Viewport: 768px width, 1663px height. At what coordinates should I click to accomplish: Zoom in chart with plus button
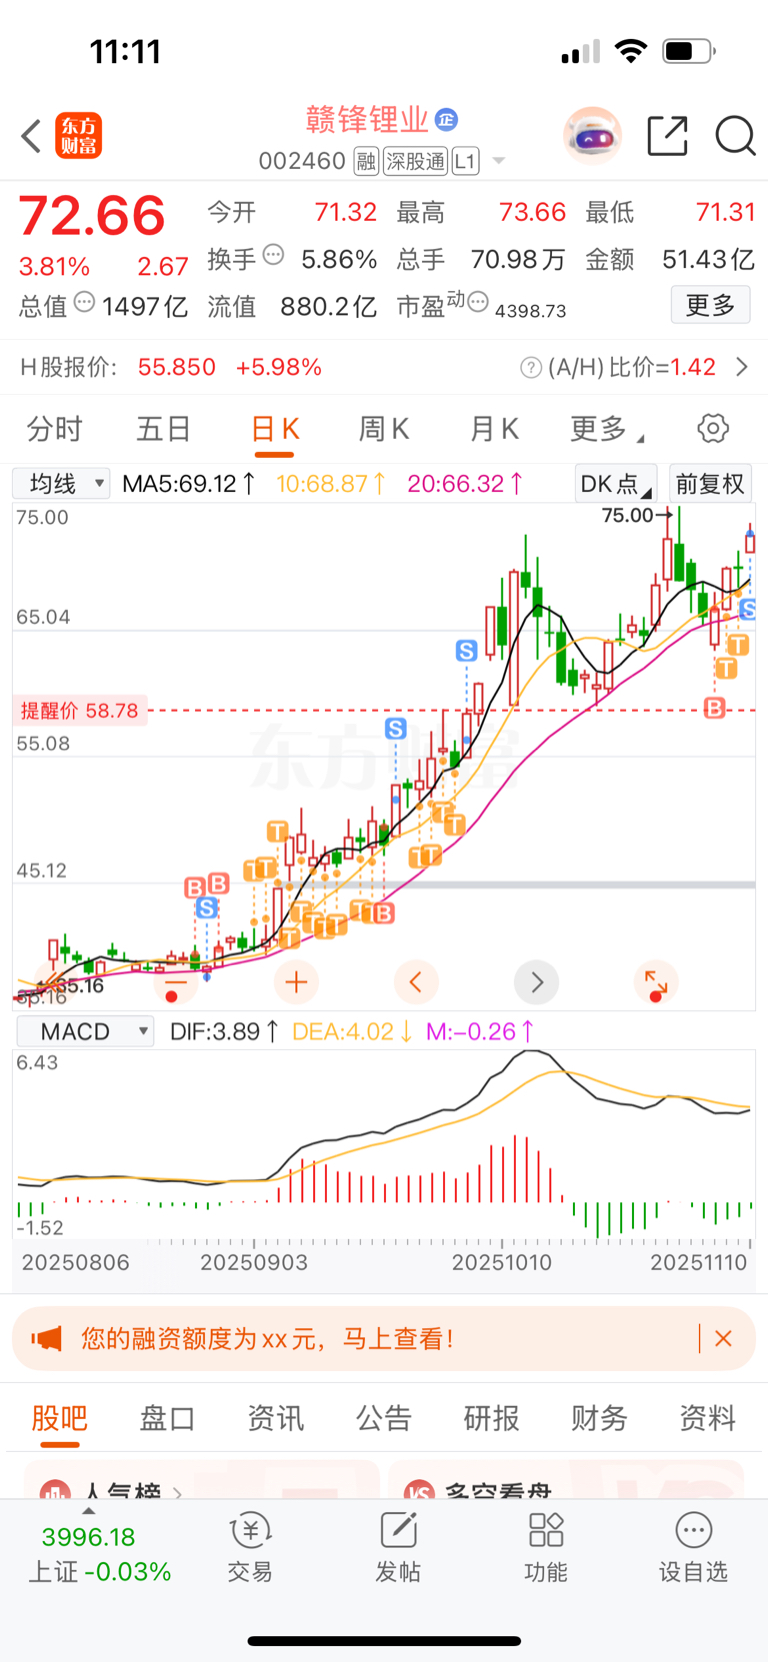point(296,983)
